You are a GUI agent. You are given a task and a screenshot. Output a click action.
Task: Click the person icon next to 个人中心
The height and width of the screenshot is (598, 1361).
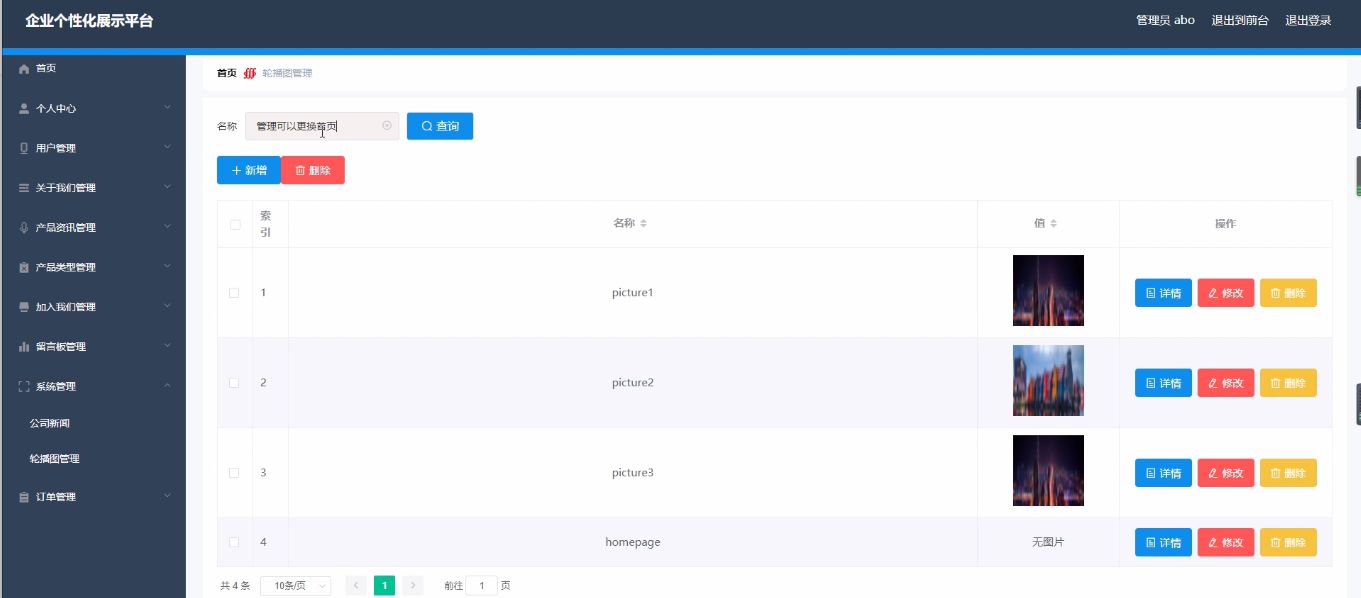pos(24,108)
